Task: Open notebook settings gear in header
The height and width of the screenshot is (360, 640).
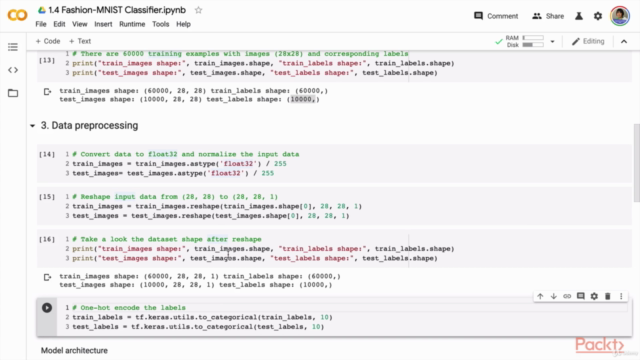Action: point(598,16)
